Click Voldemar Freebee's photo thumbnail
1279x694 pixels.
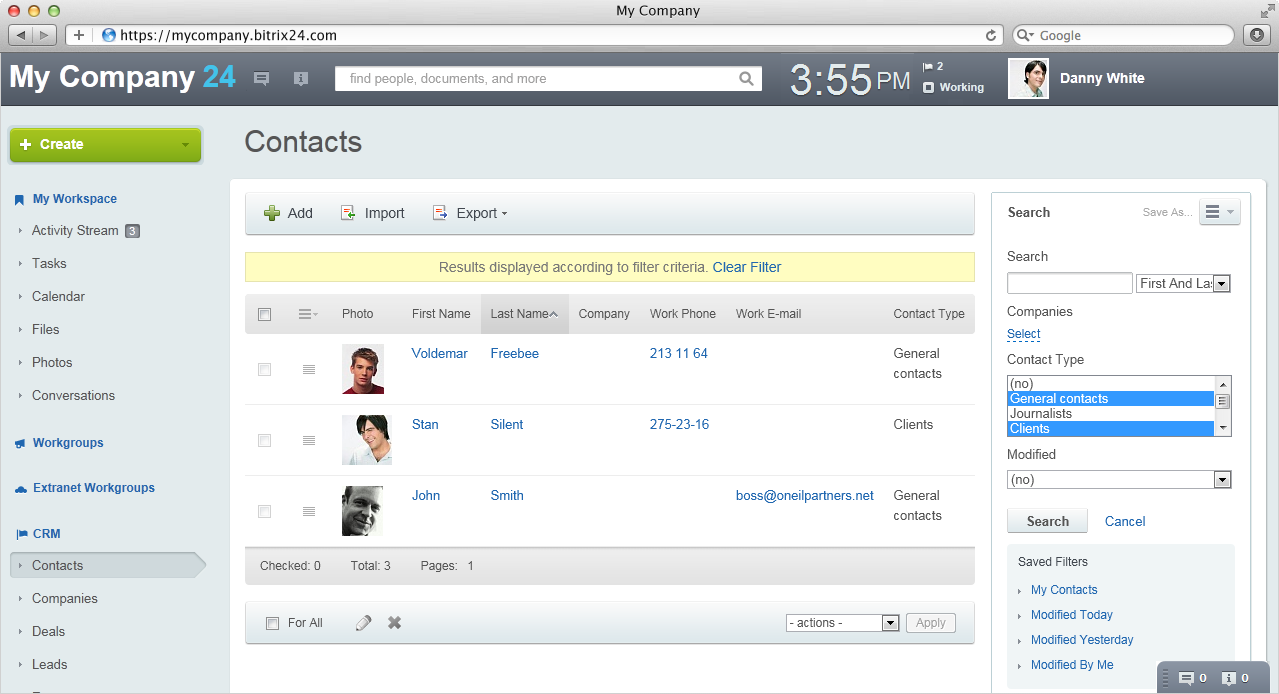(x=362, y=369)
